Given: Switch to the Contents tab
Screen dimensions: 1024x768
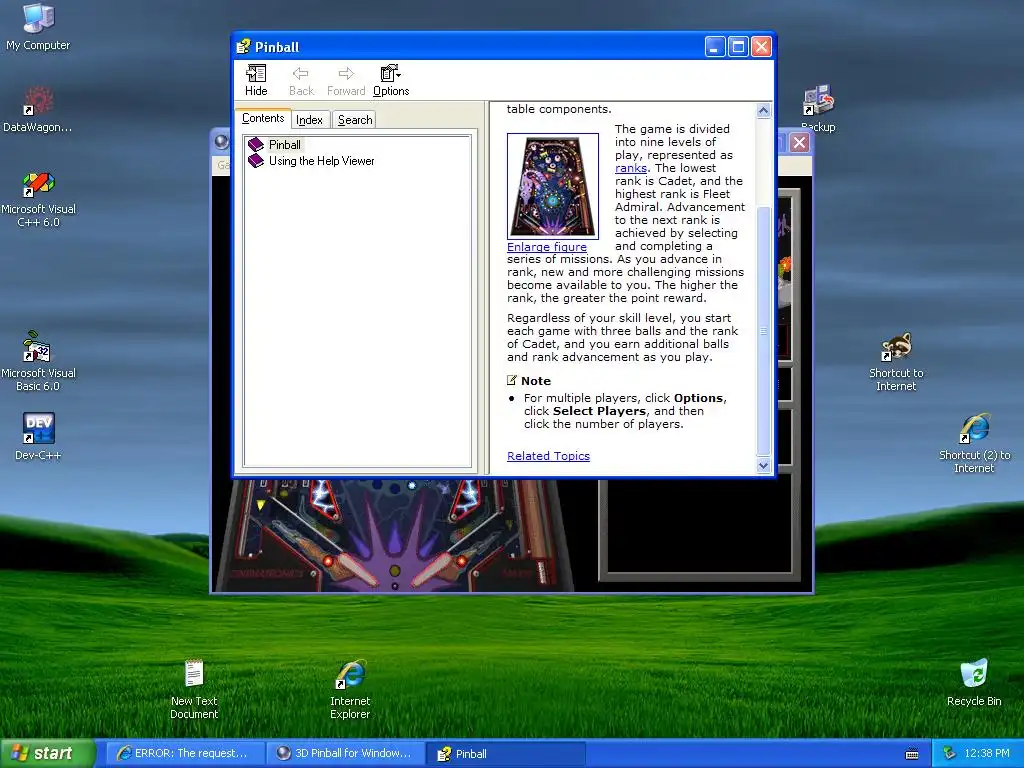Looking at the screenshot, I should pos(263,118).
